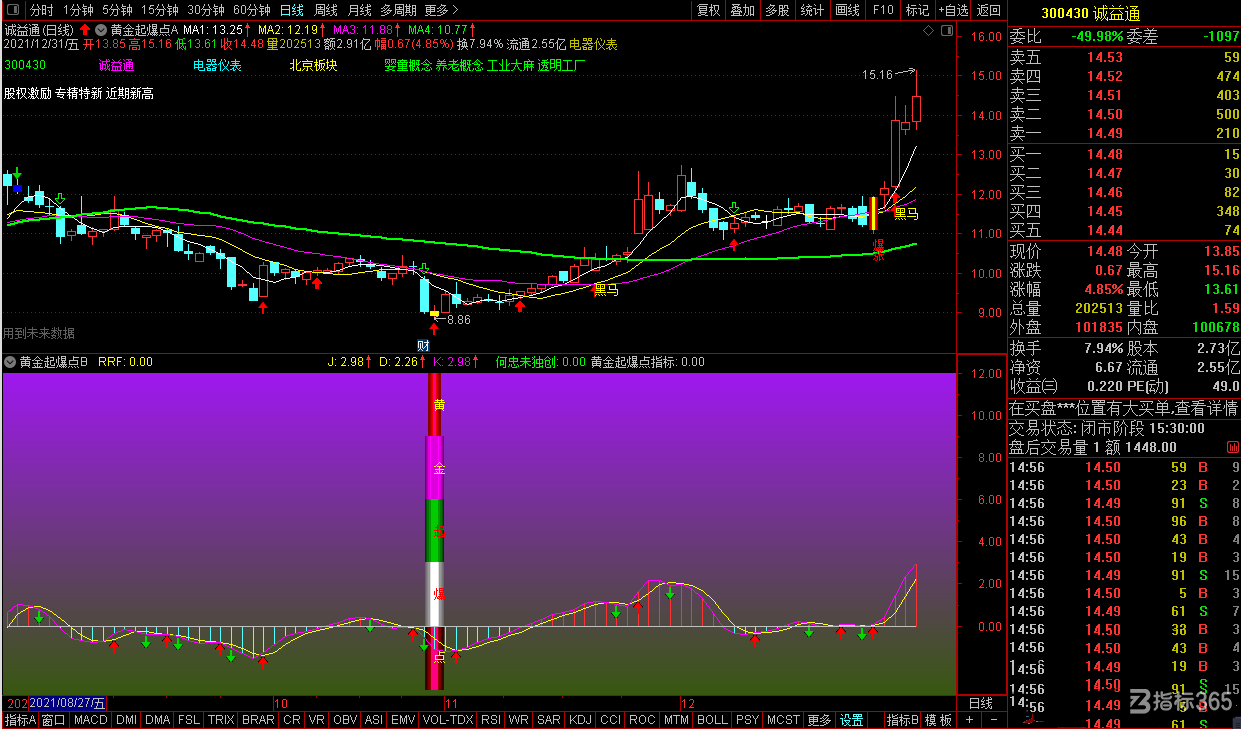Switch to 60分钟 period
The width and height of the screenshot is (1241, 729).
(252, 10)
